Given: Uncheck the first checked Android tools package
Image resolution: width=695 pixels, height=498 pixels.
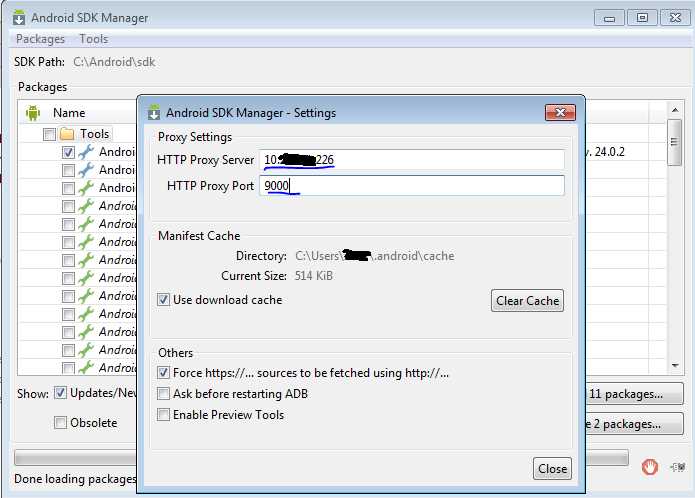Looking at the screenshot, I should [68, 152].
